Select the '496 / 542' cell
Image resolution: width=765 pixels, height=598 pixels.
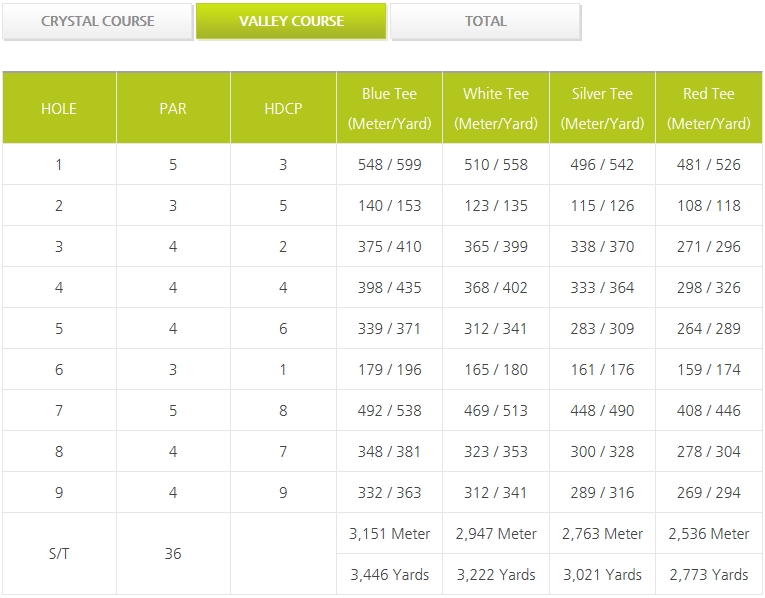coord(602,165)
